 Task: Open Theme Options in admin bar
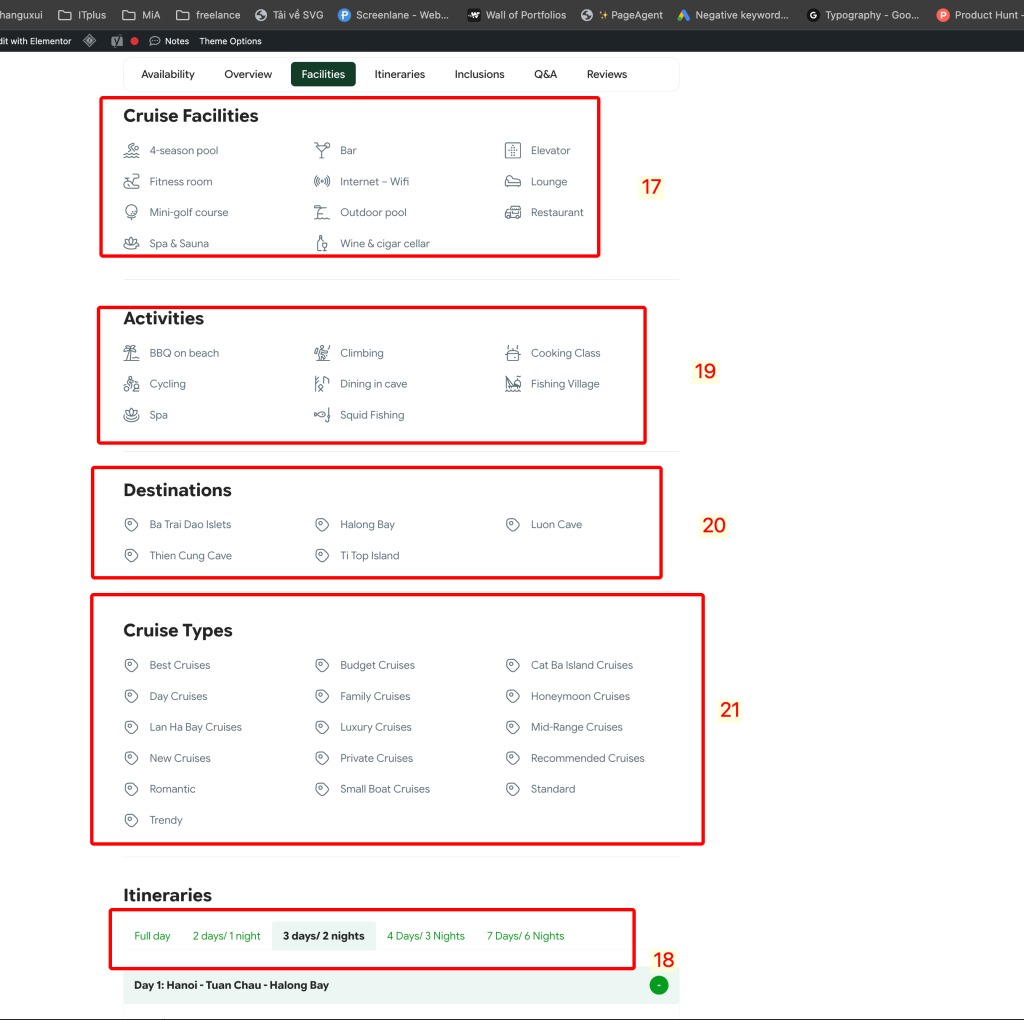pyautogui.click(x=230, y=41)
